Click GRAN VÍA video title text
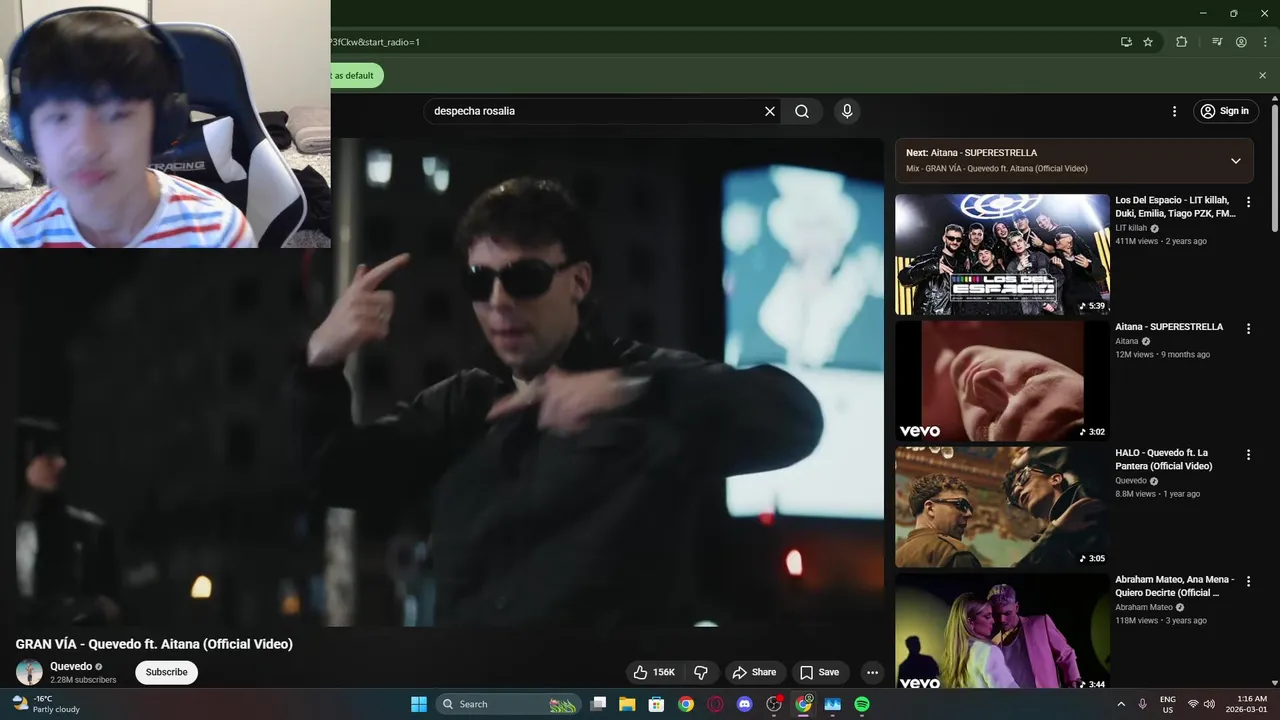The height and width of the screenshot is (720, 1280). (x=154, y=644)
